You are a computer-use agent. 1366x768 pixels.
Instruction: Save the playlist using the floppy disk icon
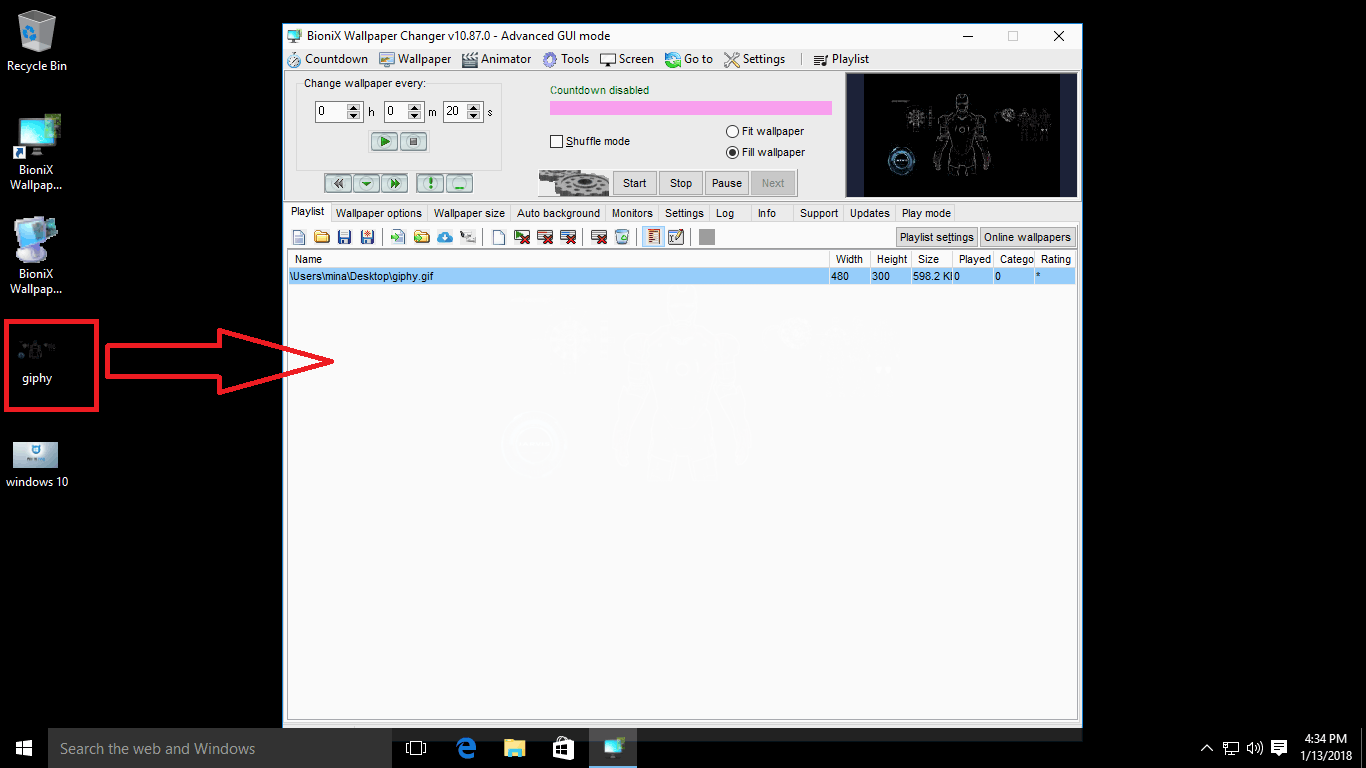pyautogui.click(x=344, y=236)
